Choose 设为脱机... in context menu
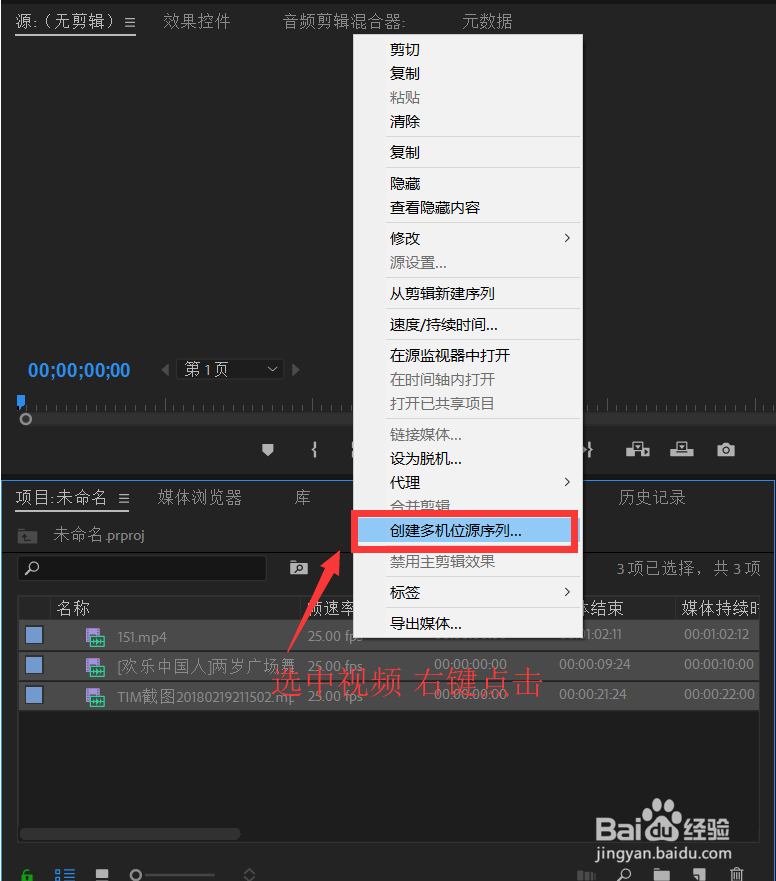Image resolution: width=776 pixels, height=881 pixels. coord(425,459)
